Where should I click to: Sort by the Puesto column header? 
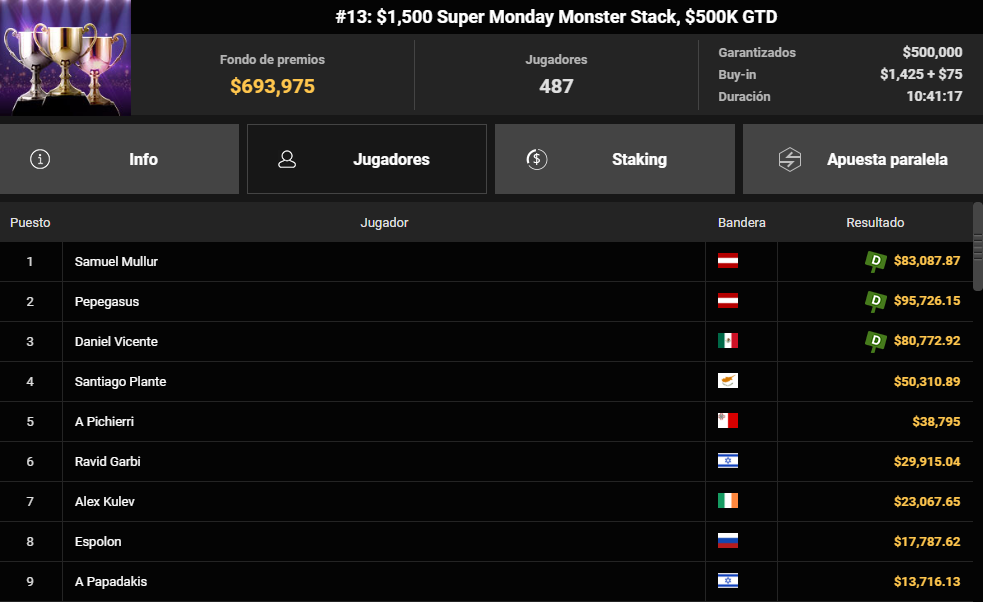pyautogui.click(x=30, y=223)
